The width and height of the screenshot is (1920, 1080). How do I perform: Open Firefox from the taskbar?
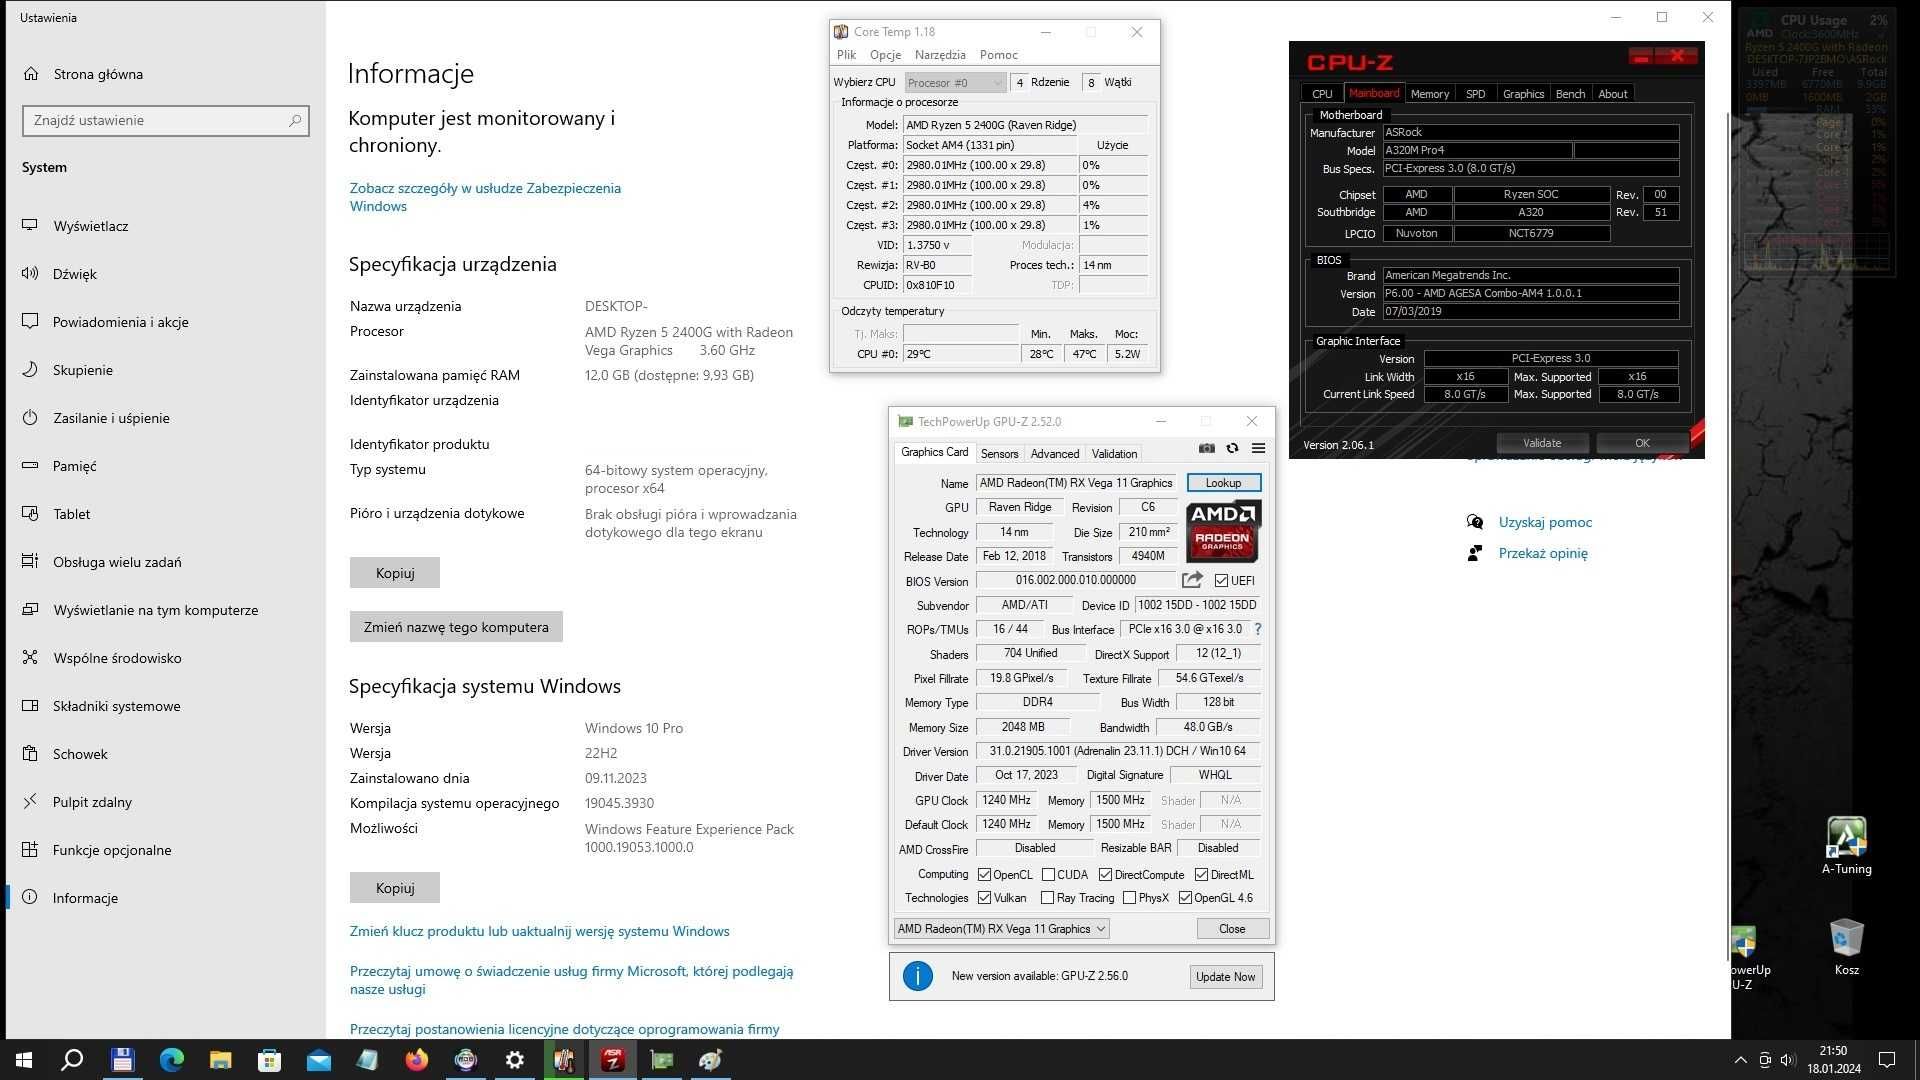pos(417,1060)
